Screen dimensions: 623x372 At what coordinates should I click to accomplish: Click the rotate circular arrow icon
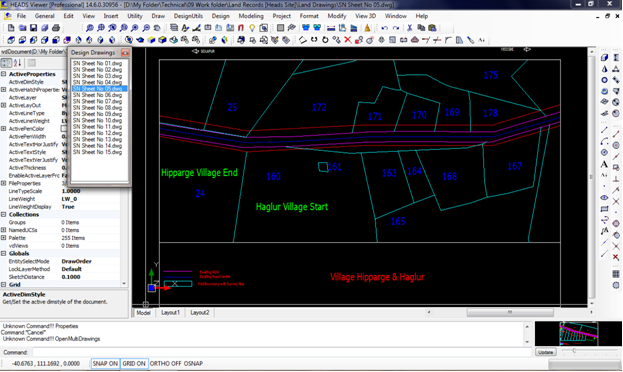[x=325, y=40]
